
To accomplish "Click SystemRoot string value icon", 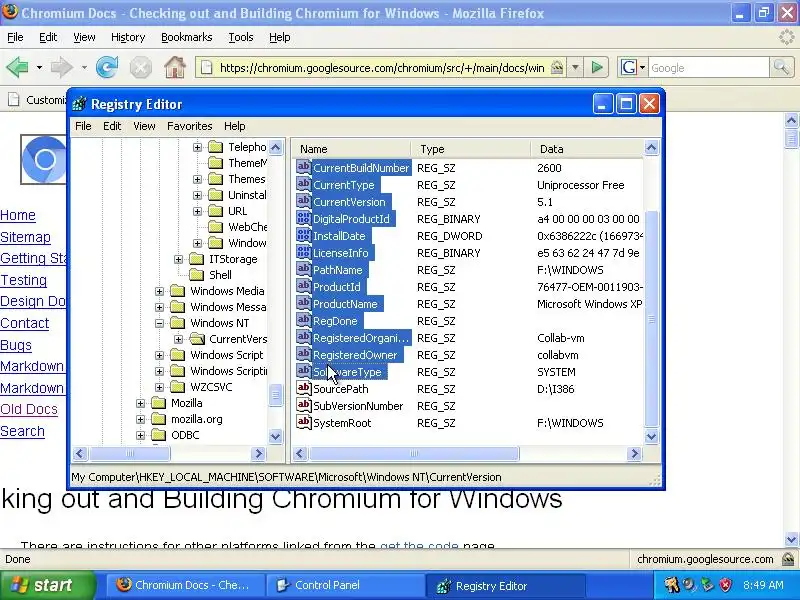I will point(304,422).
